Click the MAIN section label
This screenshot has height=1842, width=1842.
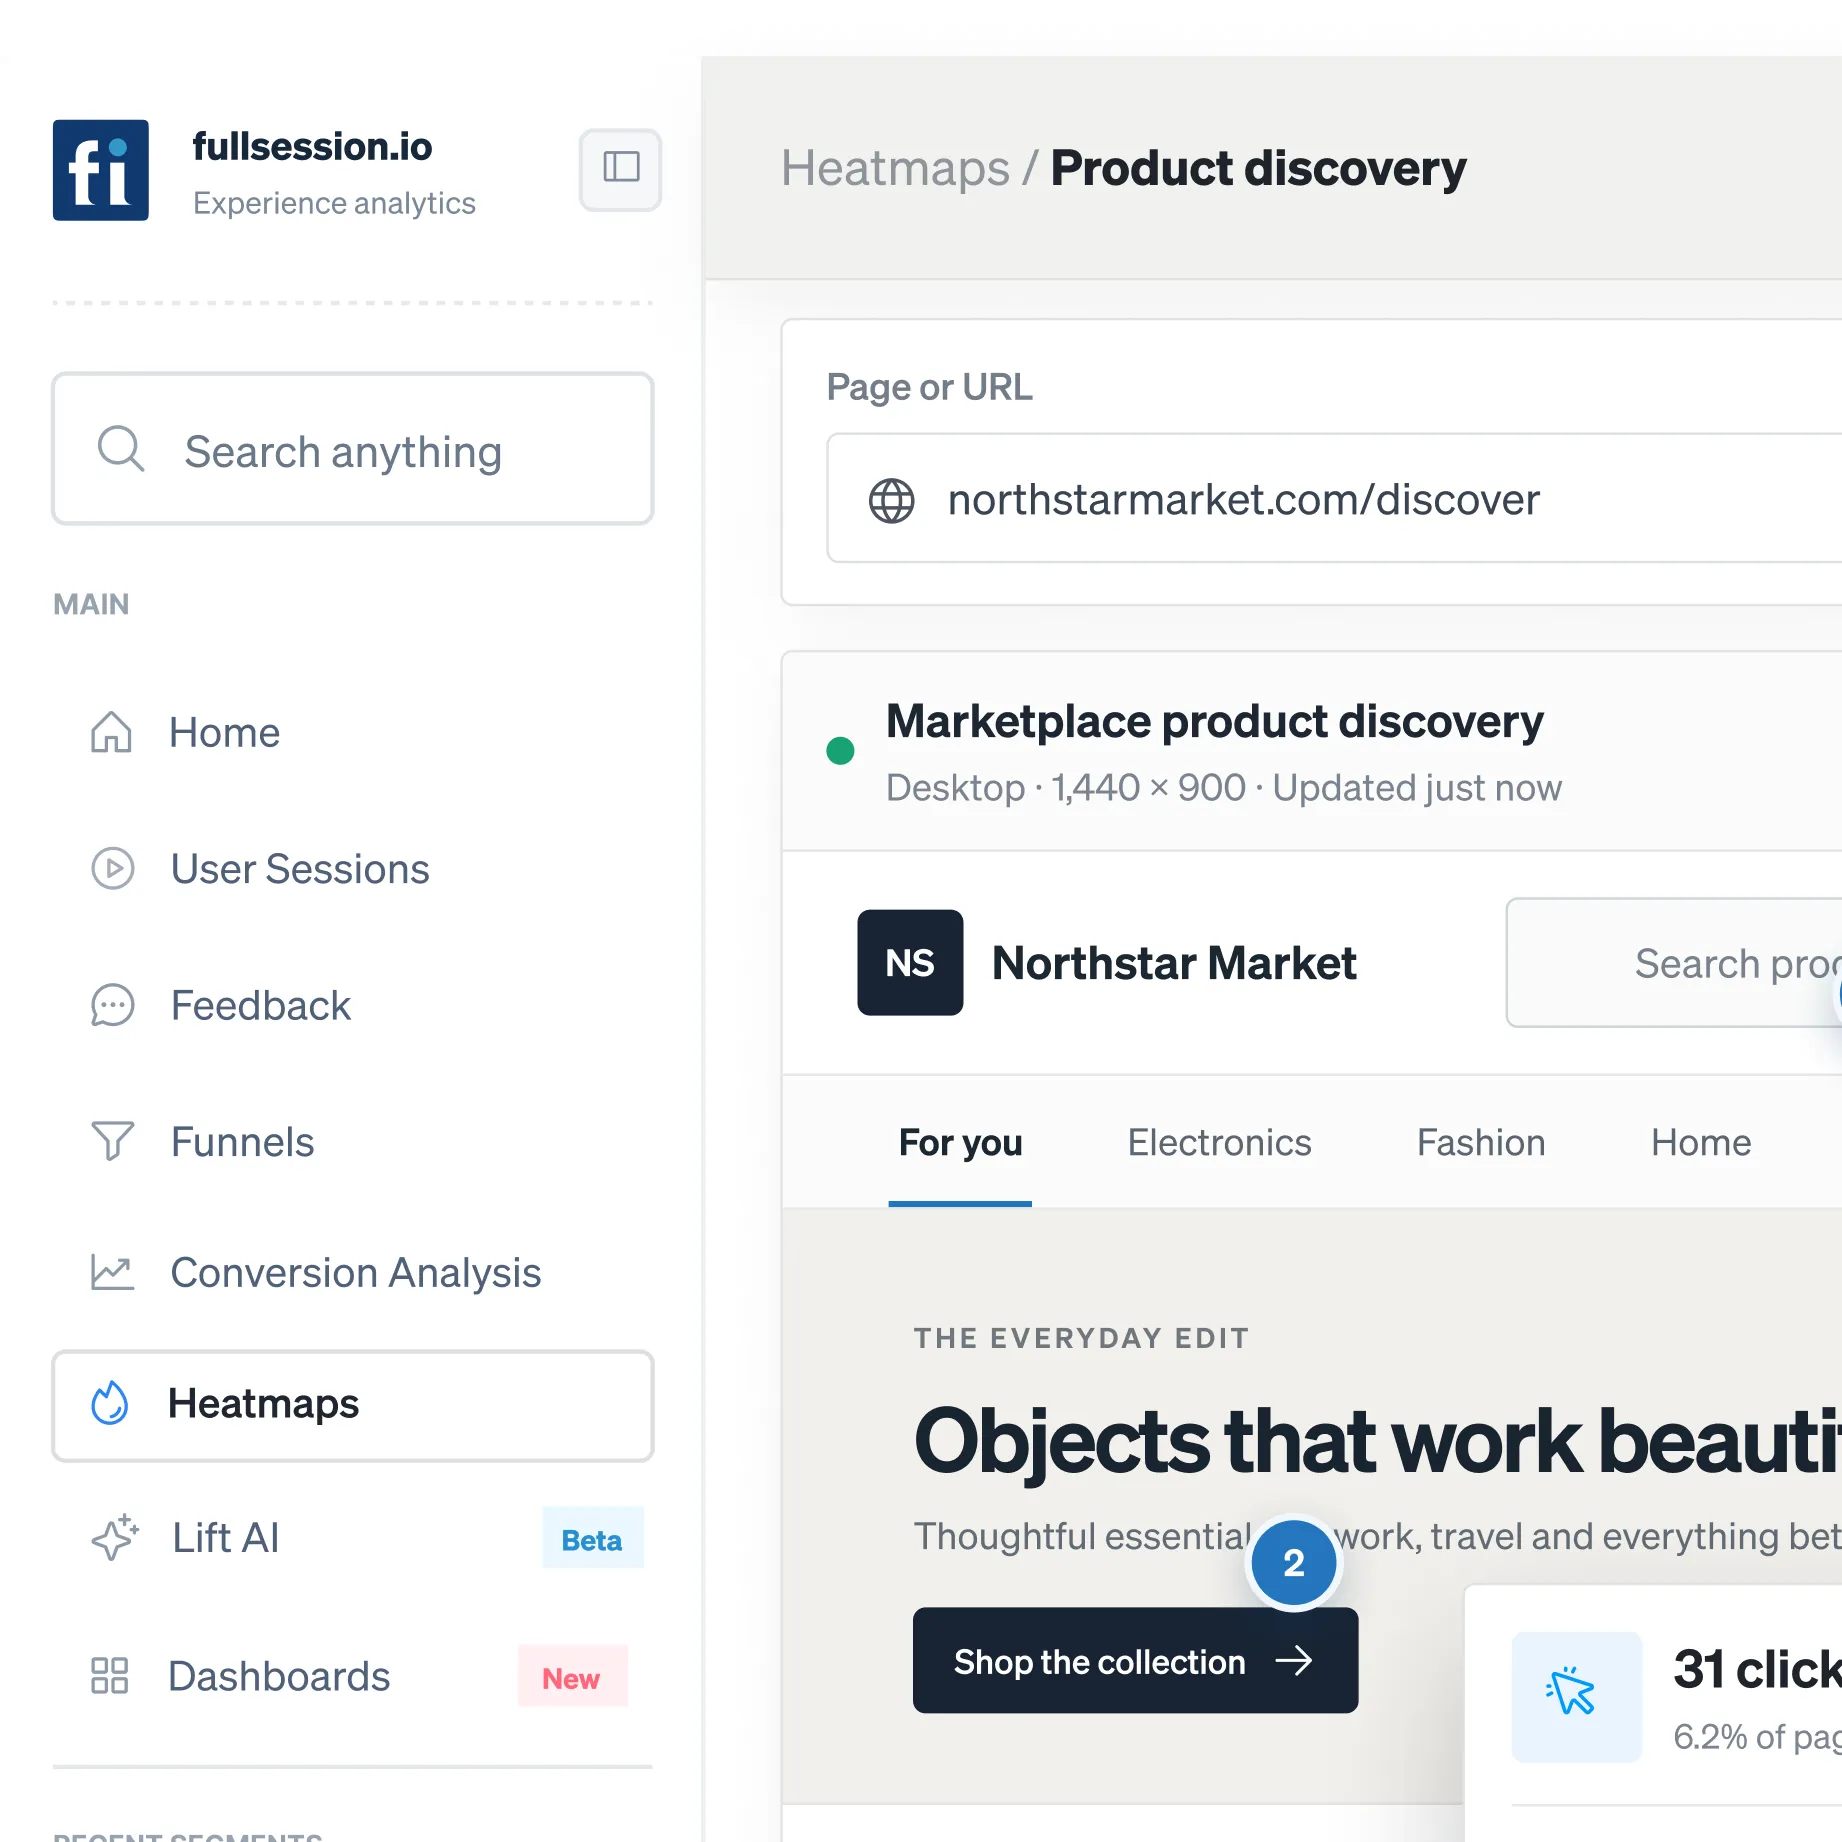91,604
